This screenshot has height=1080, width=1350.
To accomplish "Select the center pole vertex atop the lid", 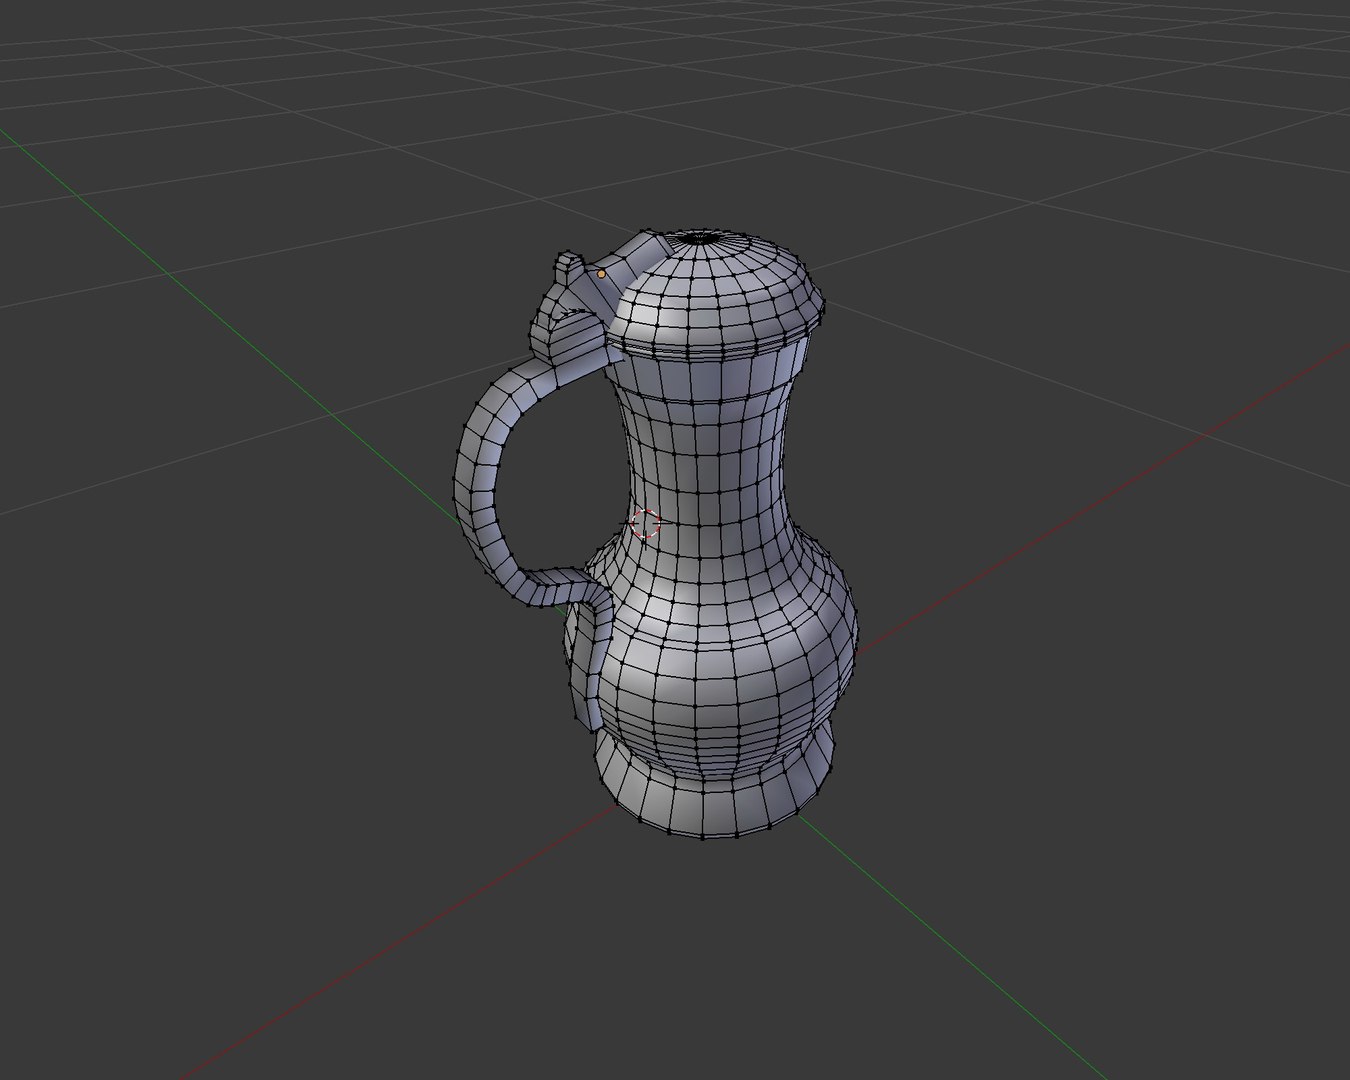I will [x=700, y=238].
